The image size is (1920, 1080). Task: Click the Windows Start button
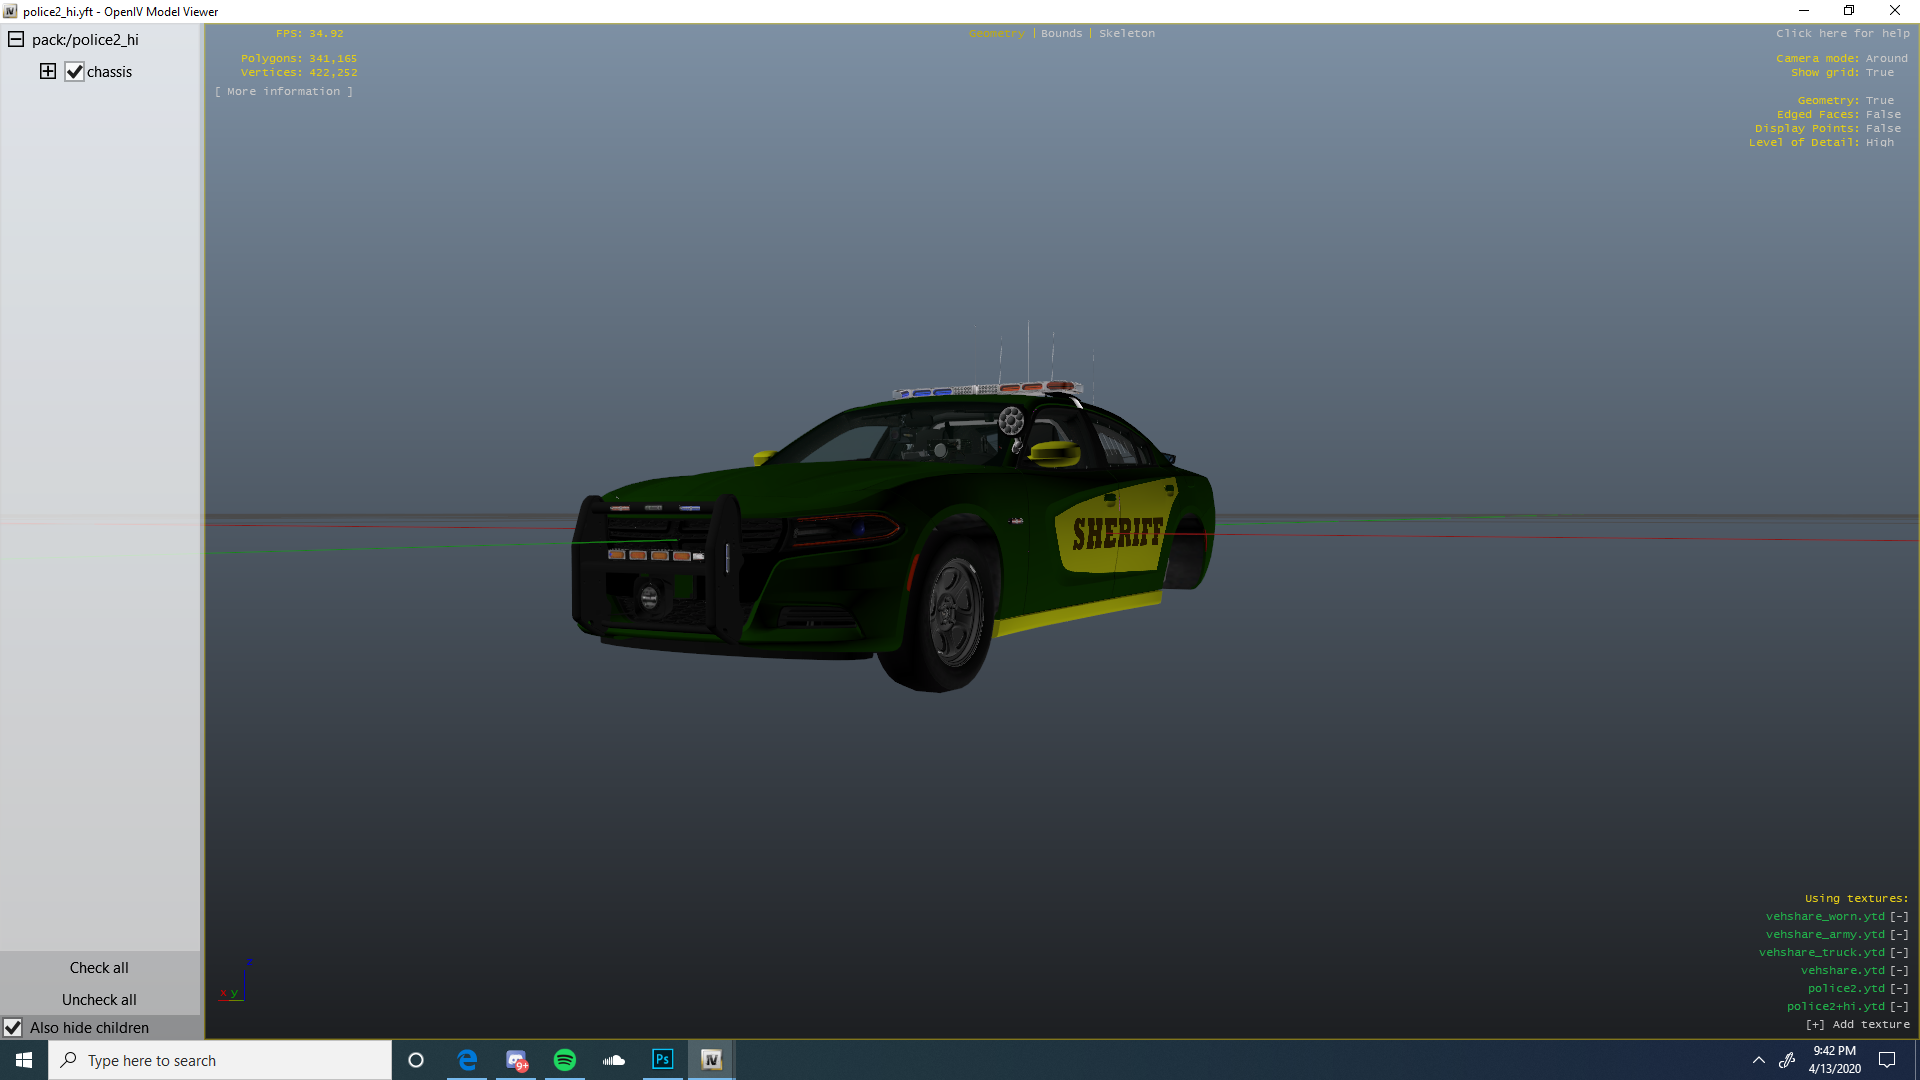[24, 1060]
